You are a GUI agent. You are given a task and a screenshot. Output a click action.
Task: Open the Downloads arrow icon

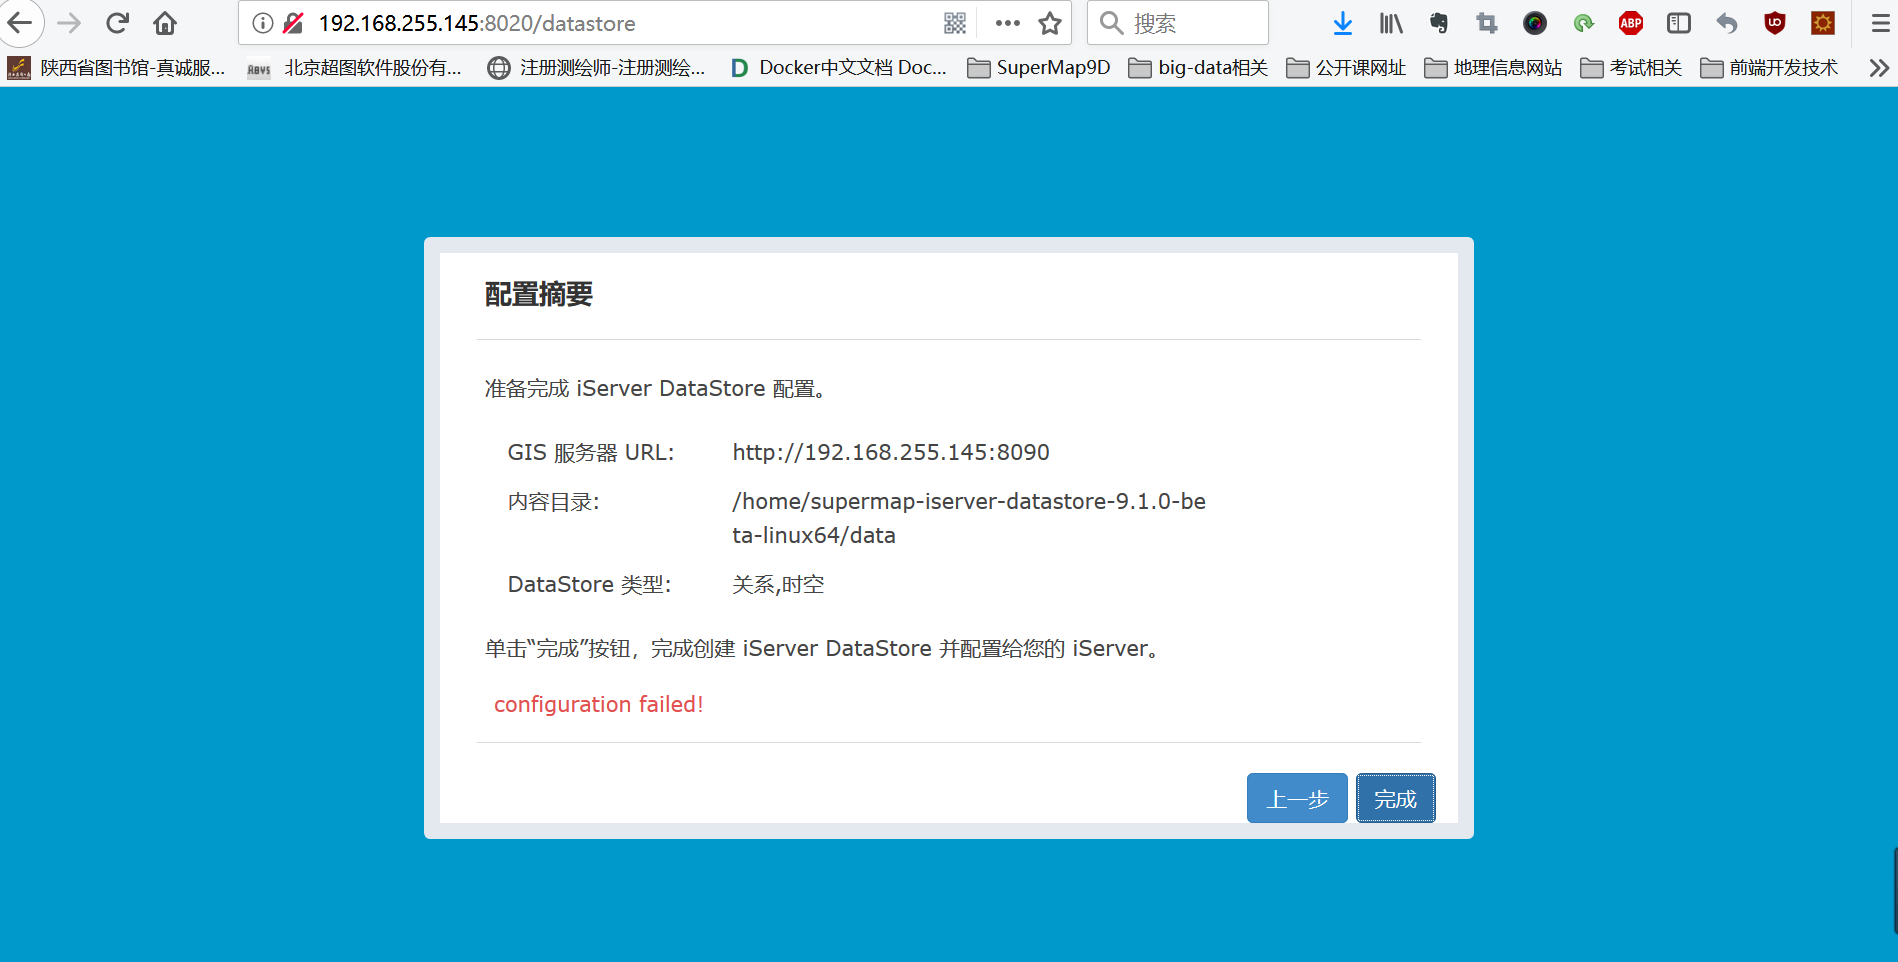pyautogui.click(x=1343, y=23)
